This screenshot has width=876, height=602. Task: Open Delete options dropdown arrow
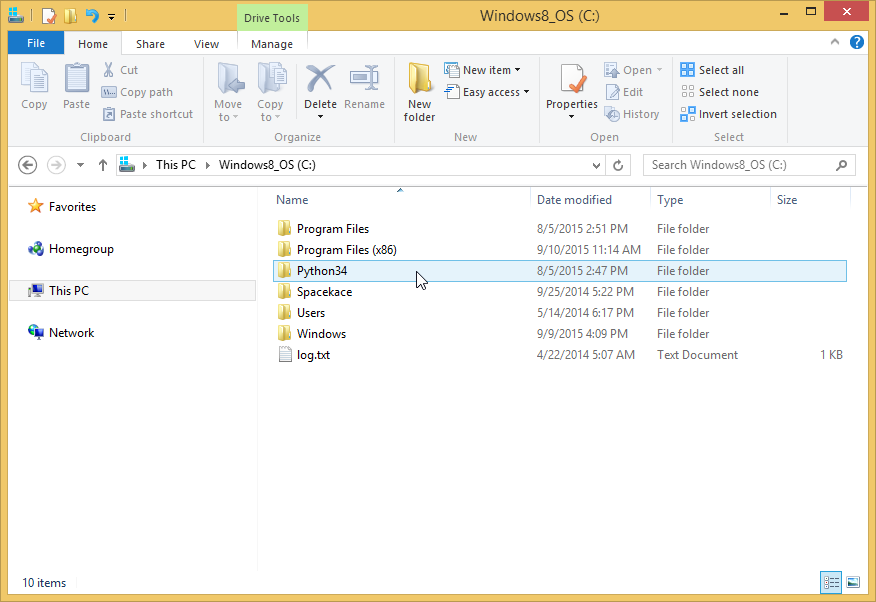click(x=321, y=117)
